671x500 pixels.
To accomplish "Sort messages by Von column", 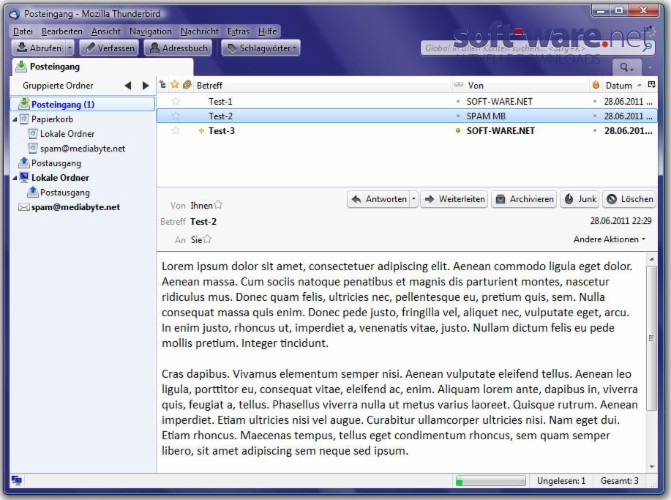I will pos(527,86).
